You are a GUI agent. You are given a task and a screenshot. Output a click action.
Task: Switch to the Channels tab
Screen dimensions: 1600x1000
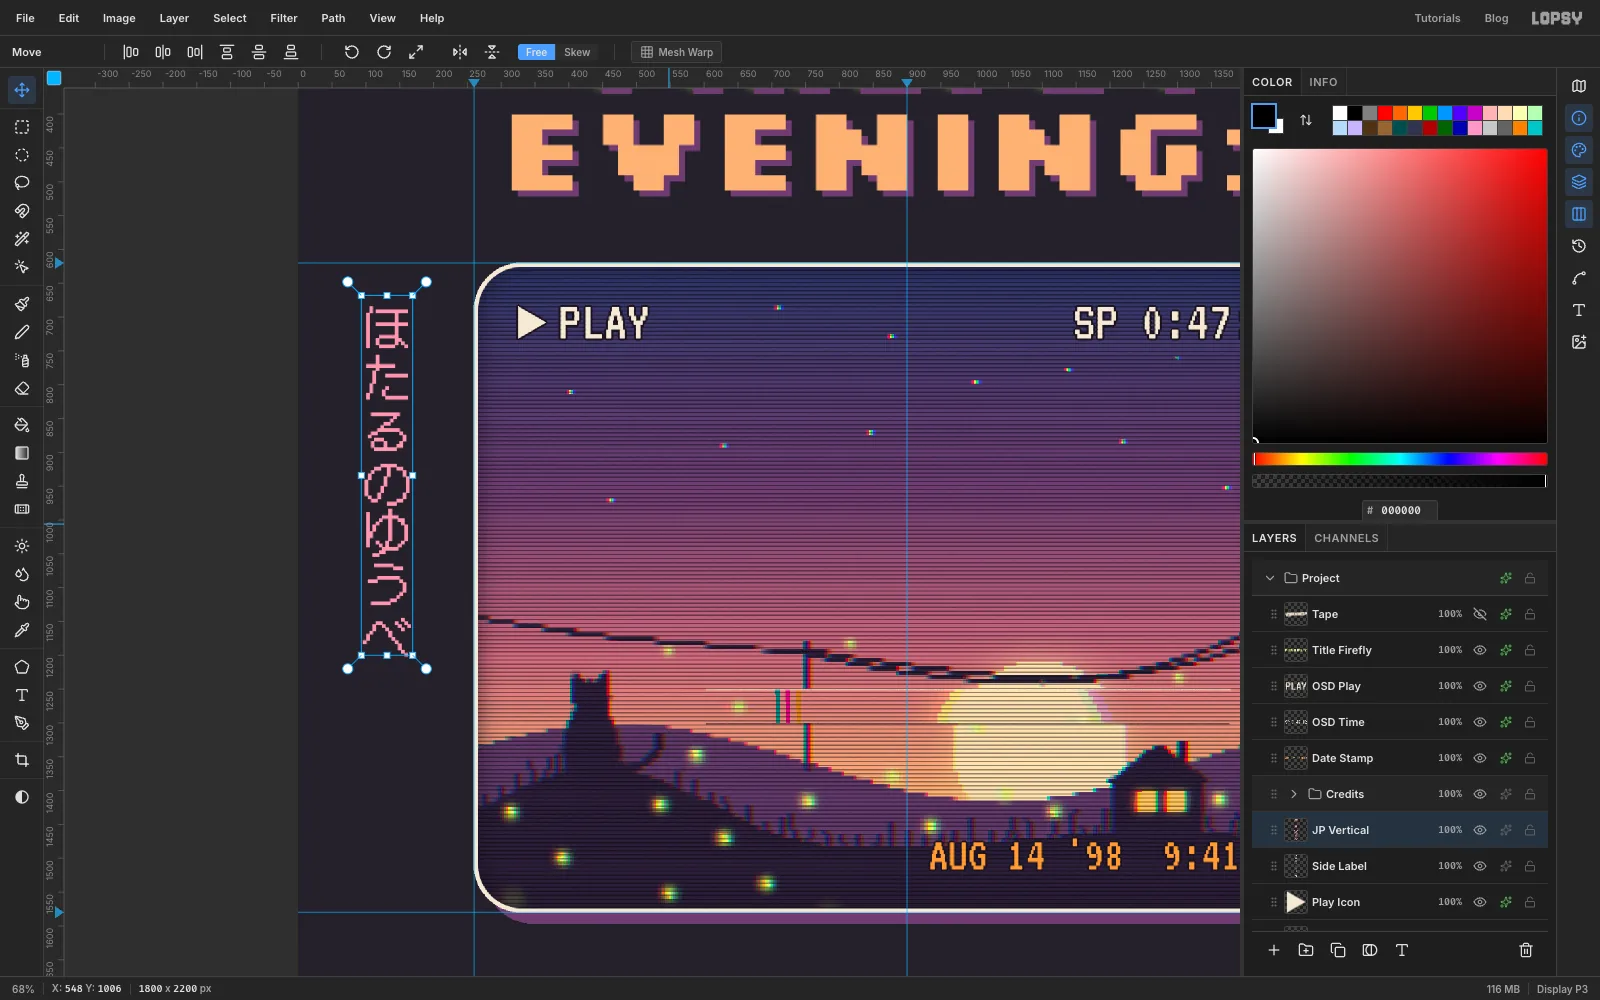[1346, 538]
